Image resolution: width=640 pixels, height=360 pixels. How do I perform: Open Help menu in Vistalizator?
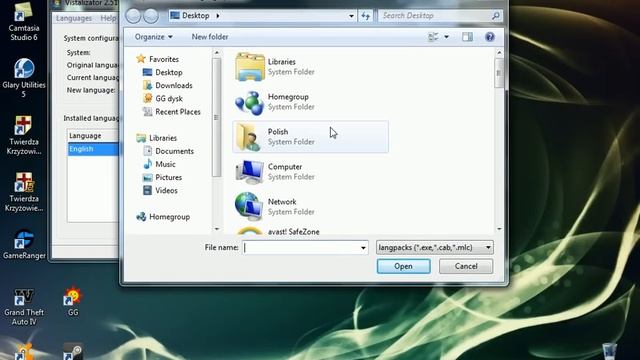[108, 18]
